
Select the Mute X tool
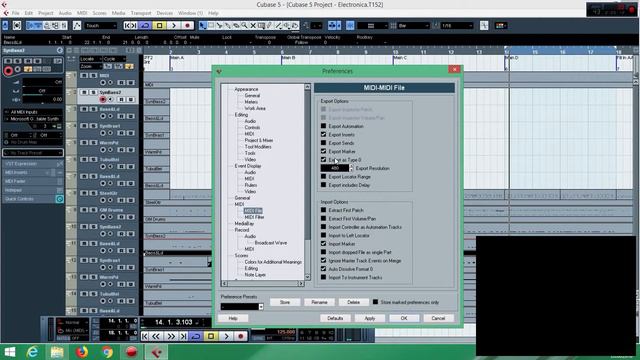click(x=253, y=25)
